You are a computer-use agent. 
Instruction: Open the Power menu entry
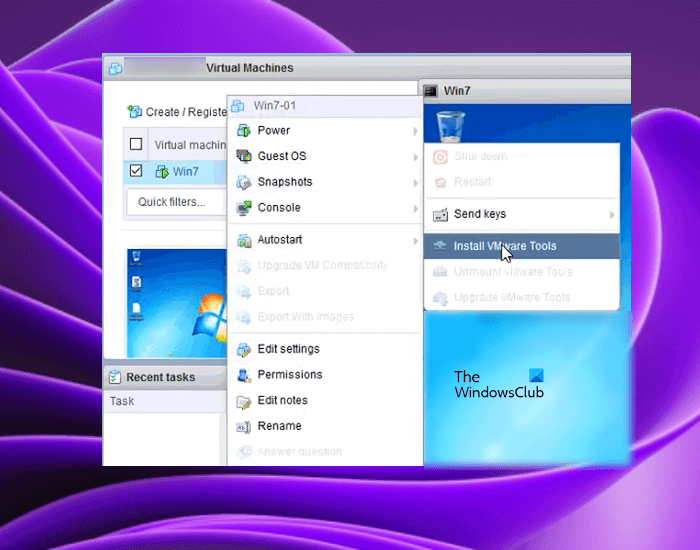click(325, 131)
